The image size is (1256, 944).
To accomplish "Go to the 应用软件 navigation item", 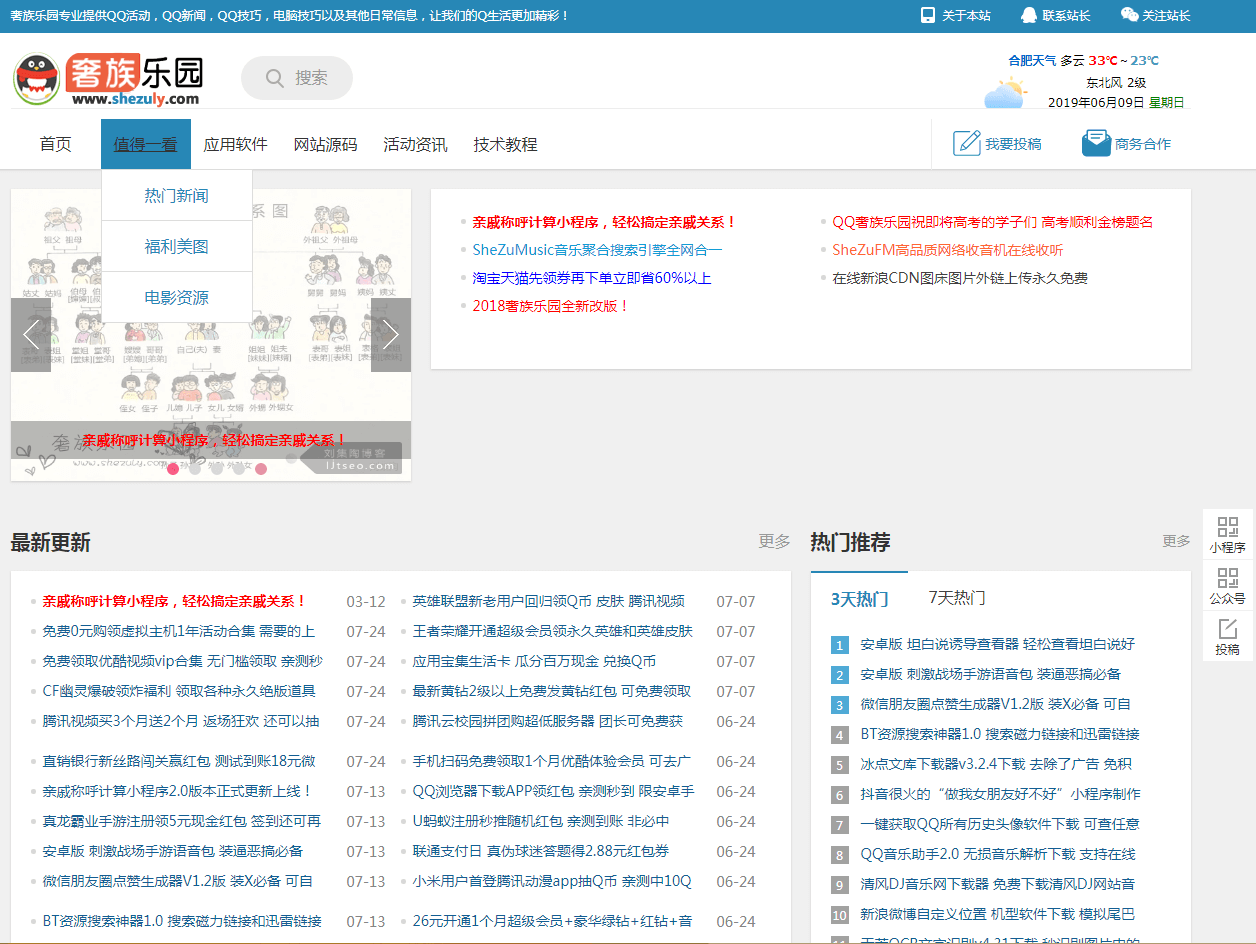I will [234, 143].
